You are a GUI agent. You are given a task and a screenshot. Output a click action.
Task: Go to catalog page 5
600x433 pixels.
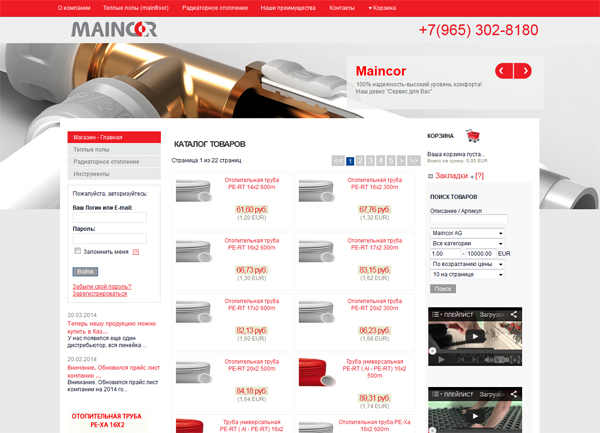click(391, 161)
